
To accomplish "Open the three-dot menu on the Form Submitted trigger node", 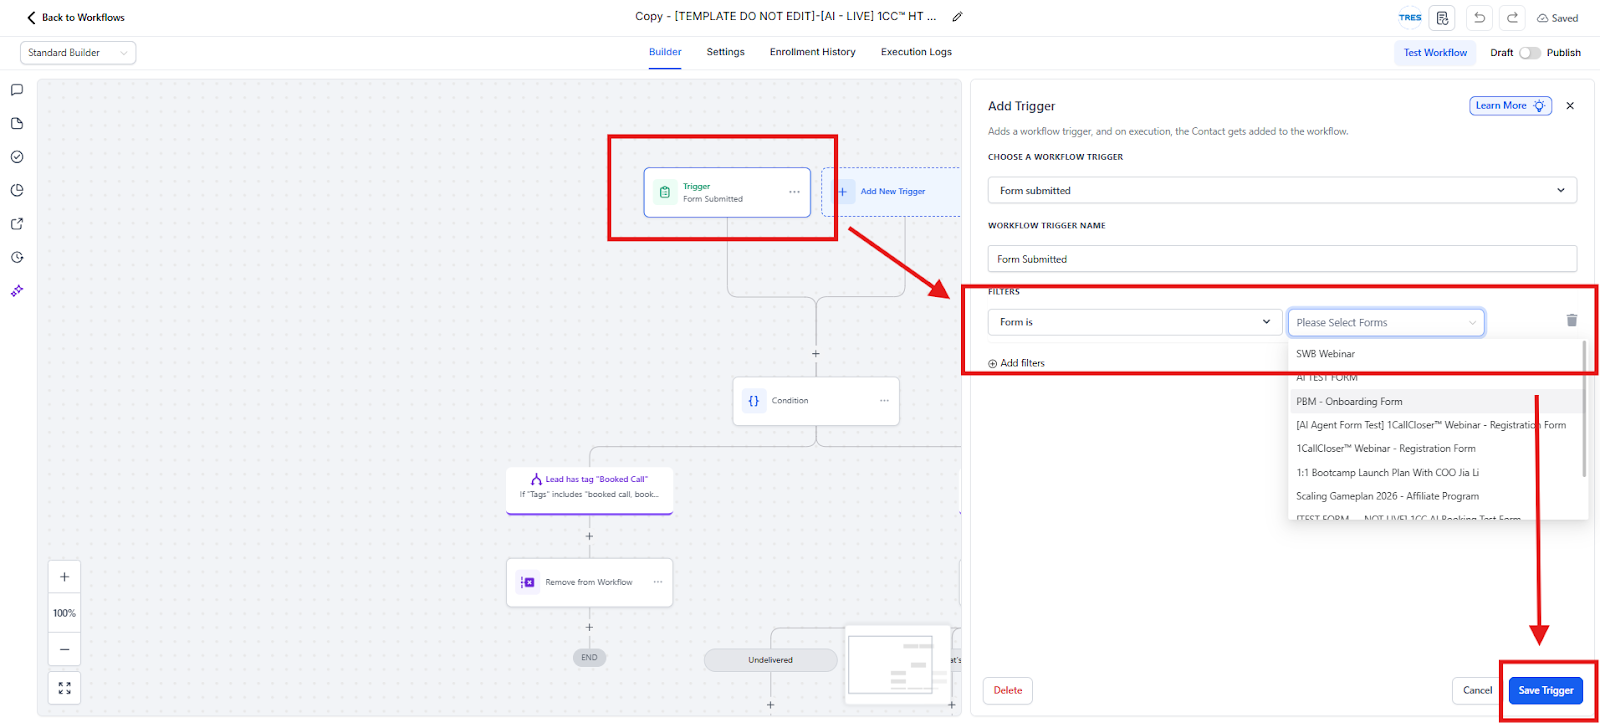I will (794, 192).
